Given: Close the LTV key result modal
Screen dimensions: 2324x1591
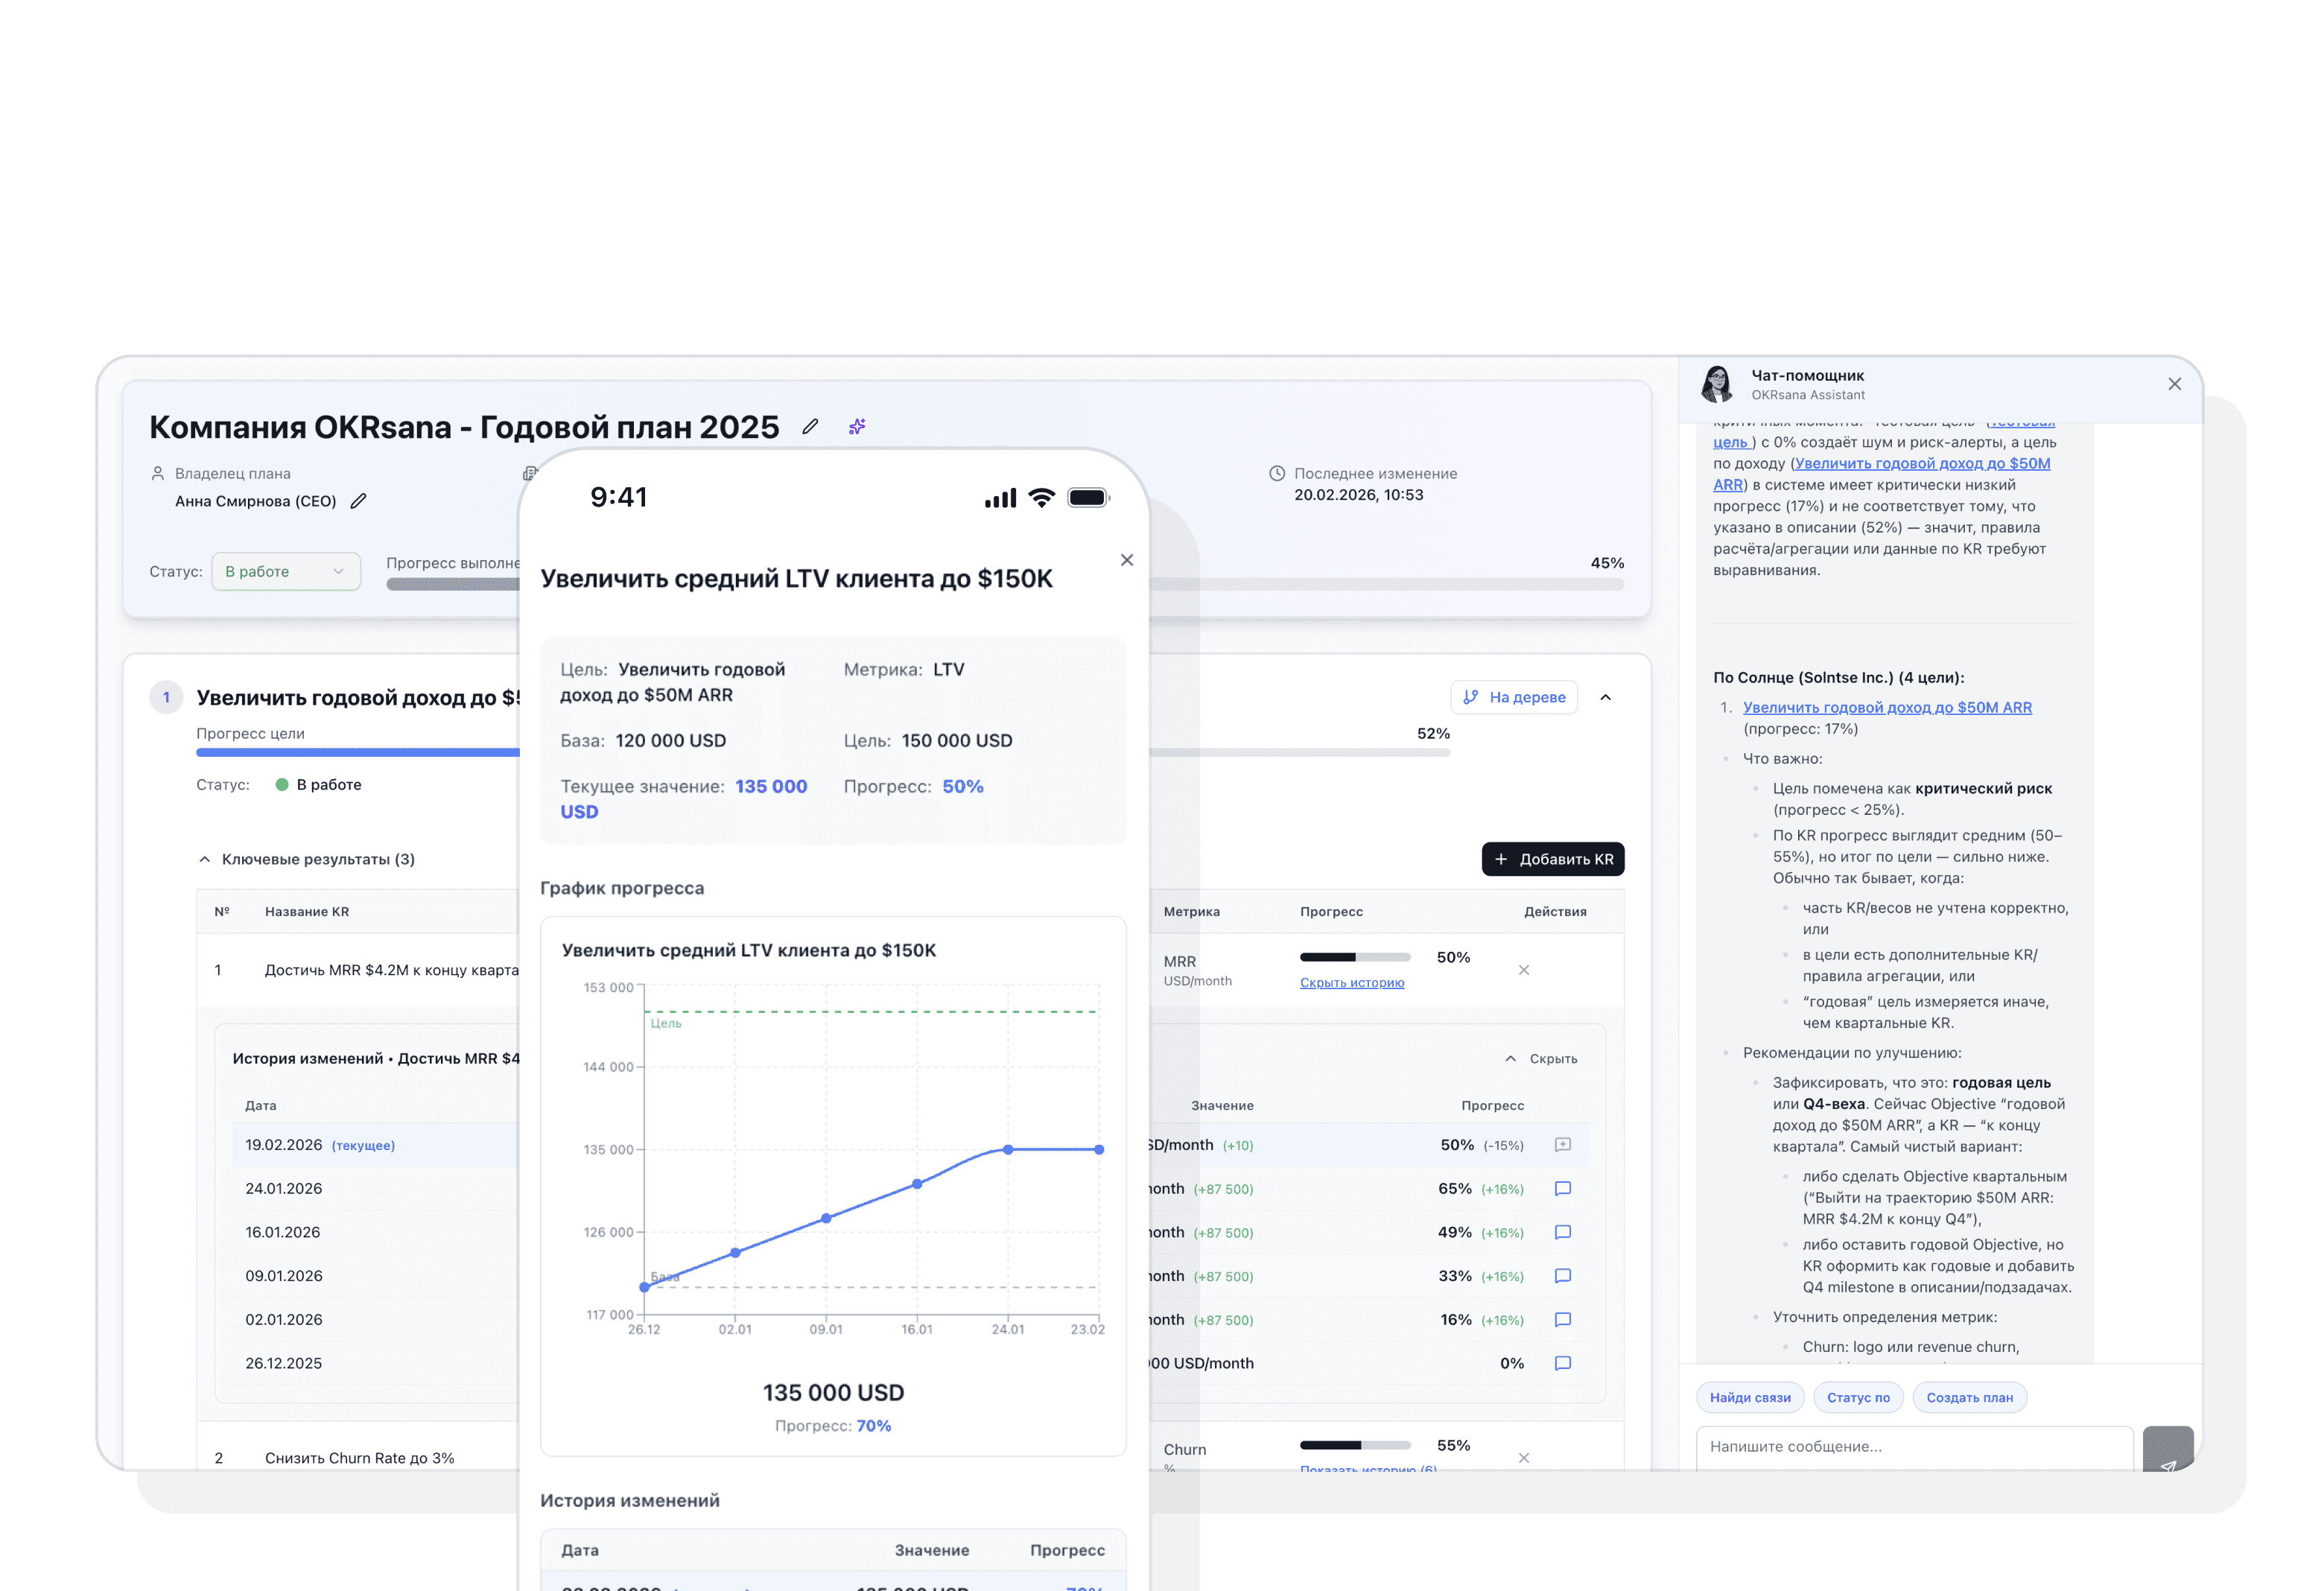Looking at the screenshot, I should pyautogui.click(x=1127, y=560).
